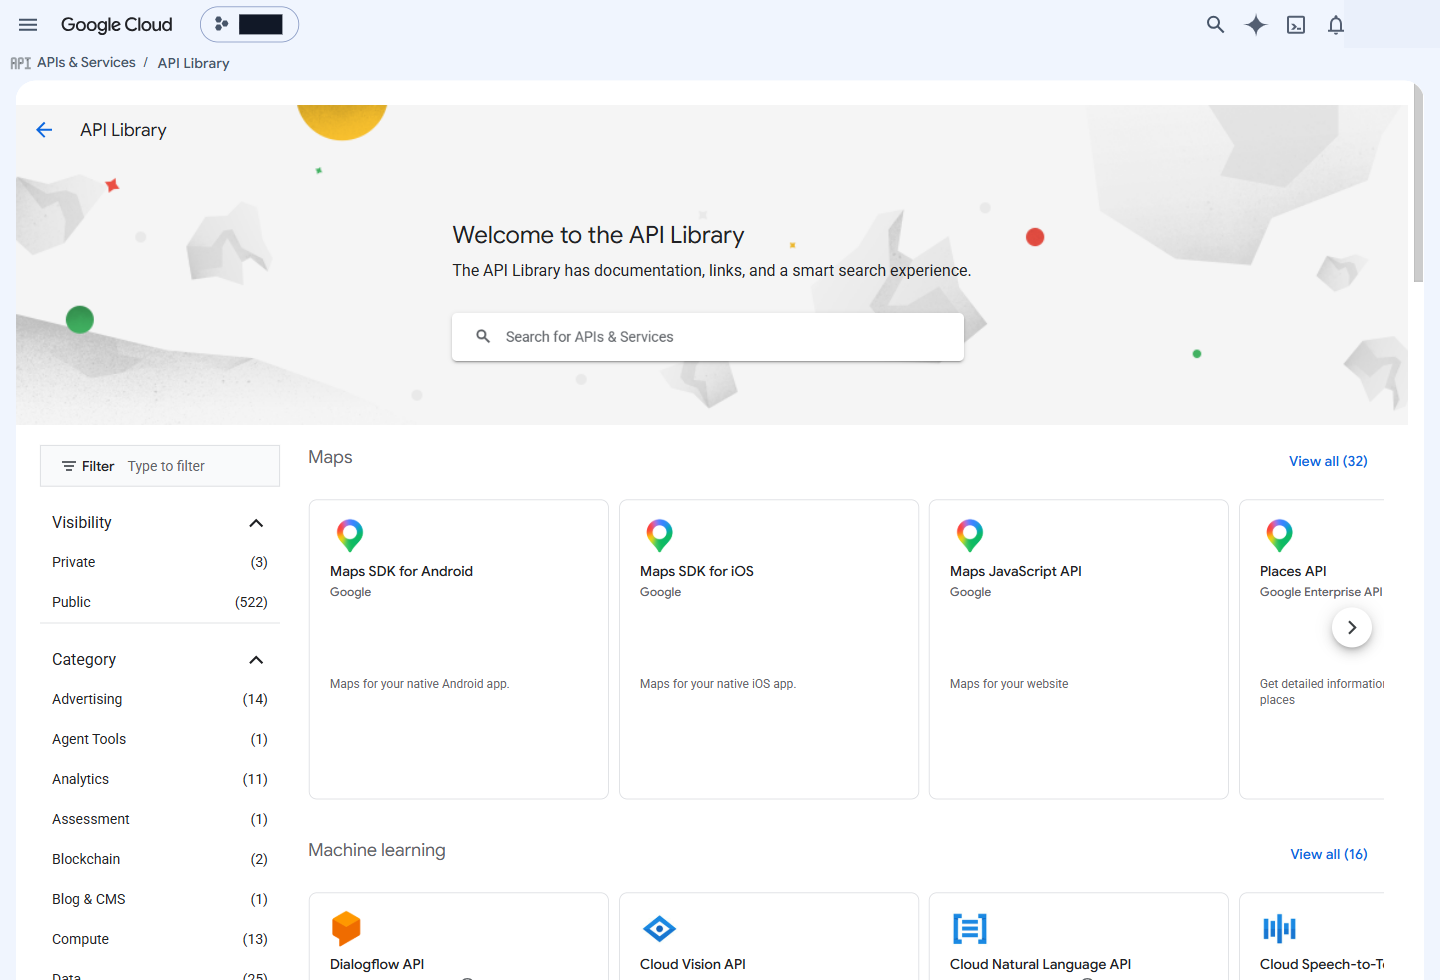Click Cloud Natural Language API icon
This screenshot has width=1440, height=980.
pos(970,929)
